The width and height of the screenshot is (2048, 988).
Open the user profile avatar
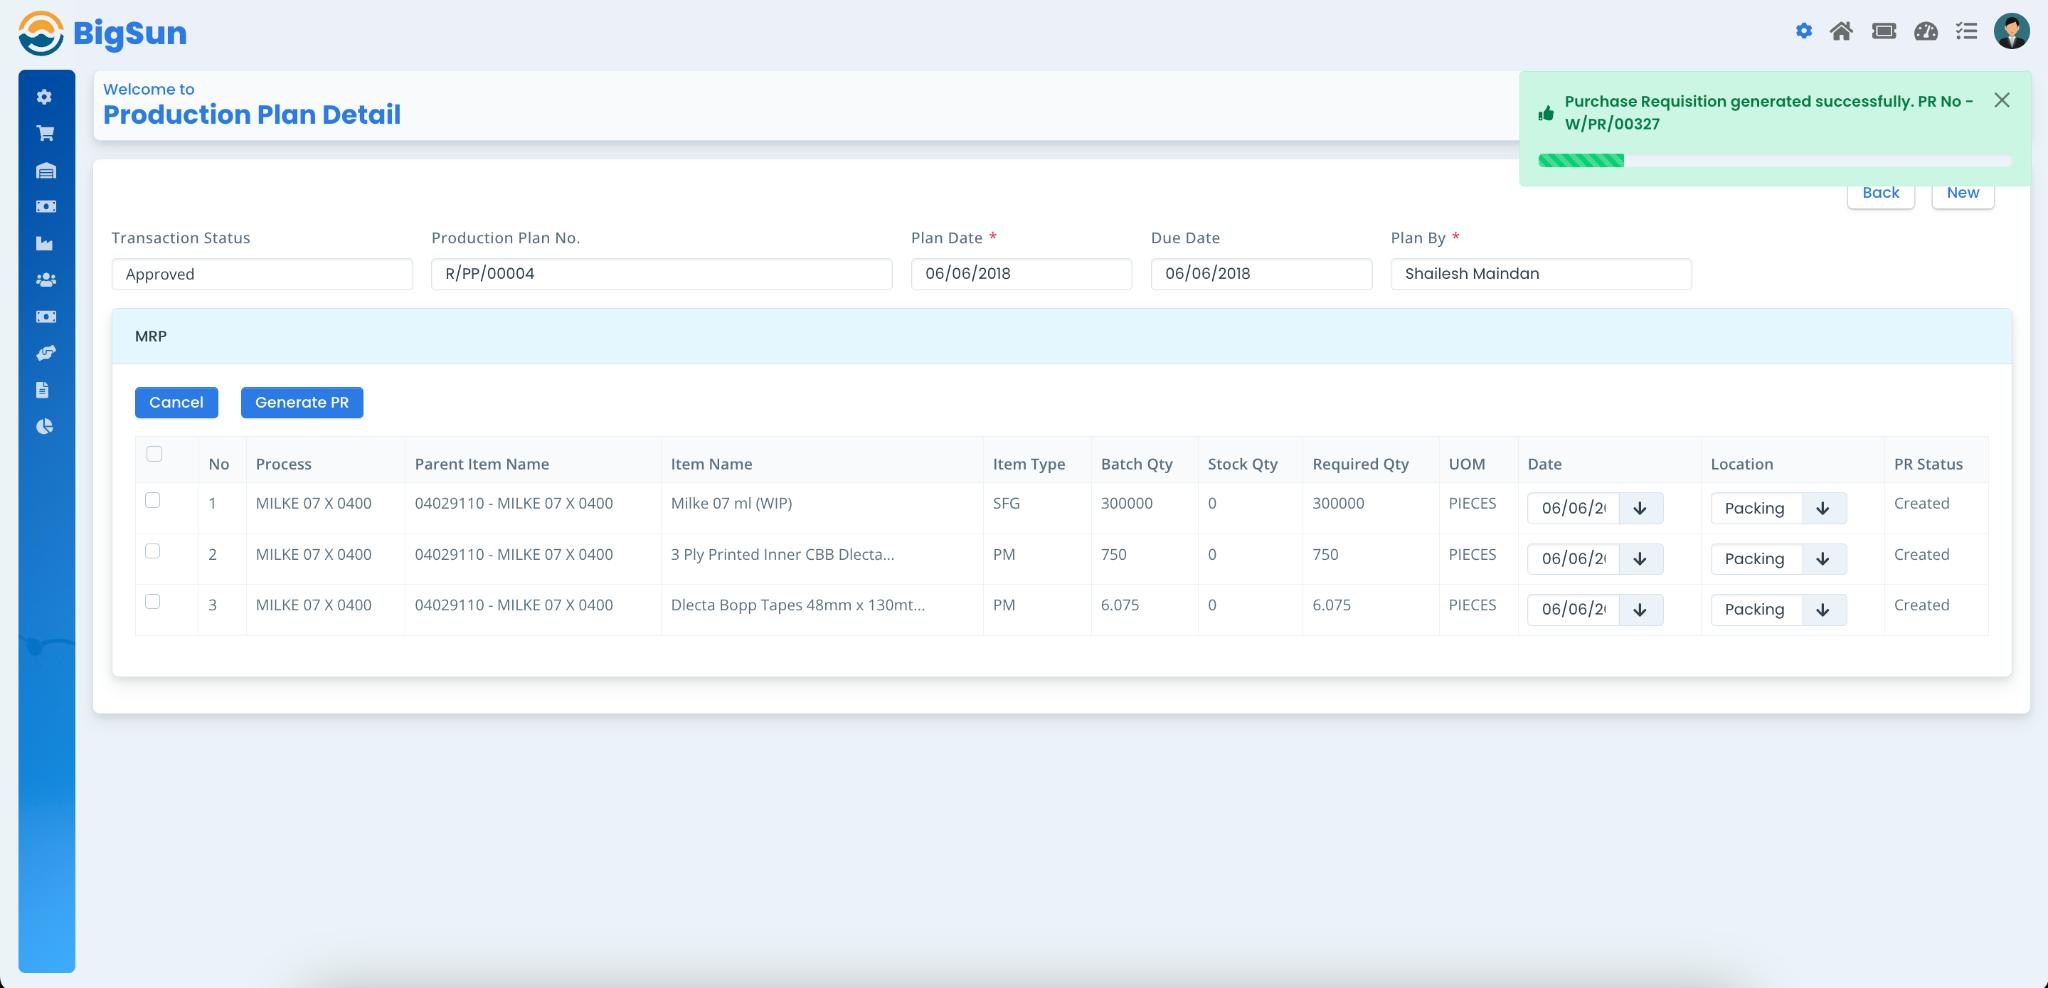tap(2011, 31)
